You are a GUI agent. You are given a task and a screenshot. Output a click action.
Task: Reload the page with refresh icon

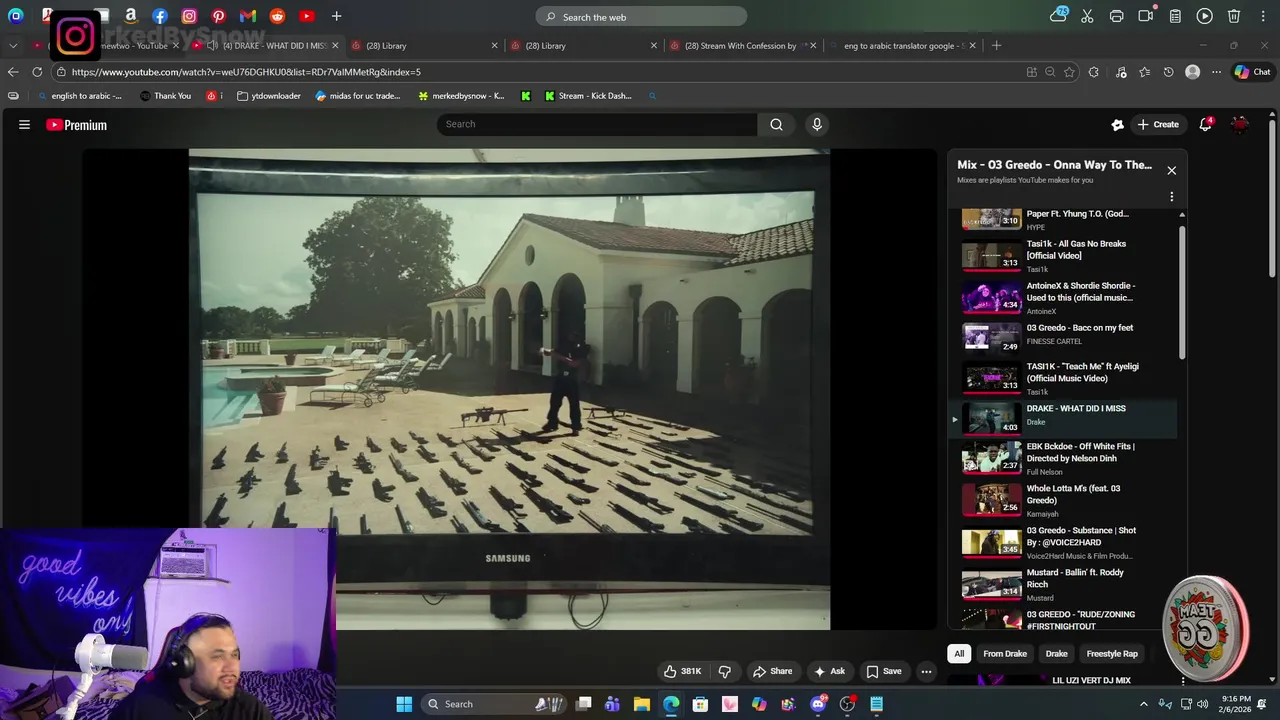coord(37,72)
